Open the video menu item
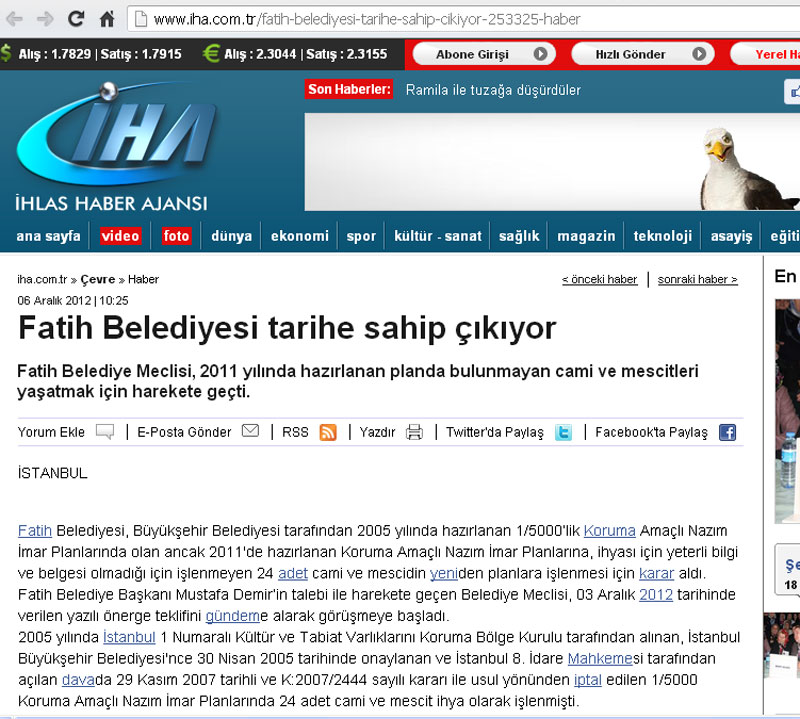800x719 pixels. tap(120, 237)
